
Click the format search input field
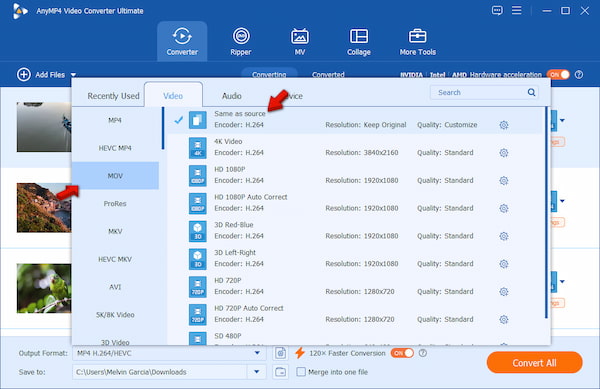(484, 92)
